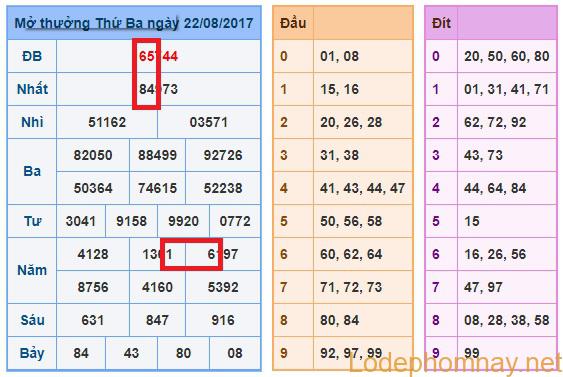Select Nhì prize number 03571
The width and height of the screenshot is (563, 377).
point(208,122)
